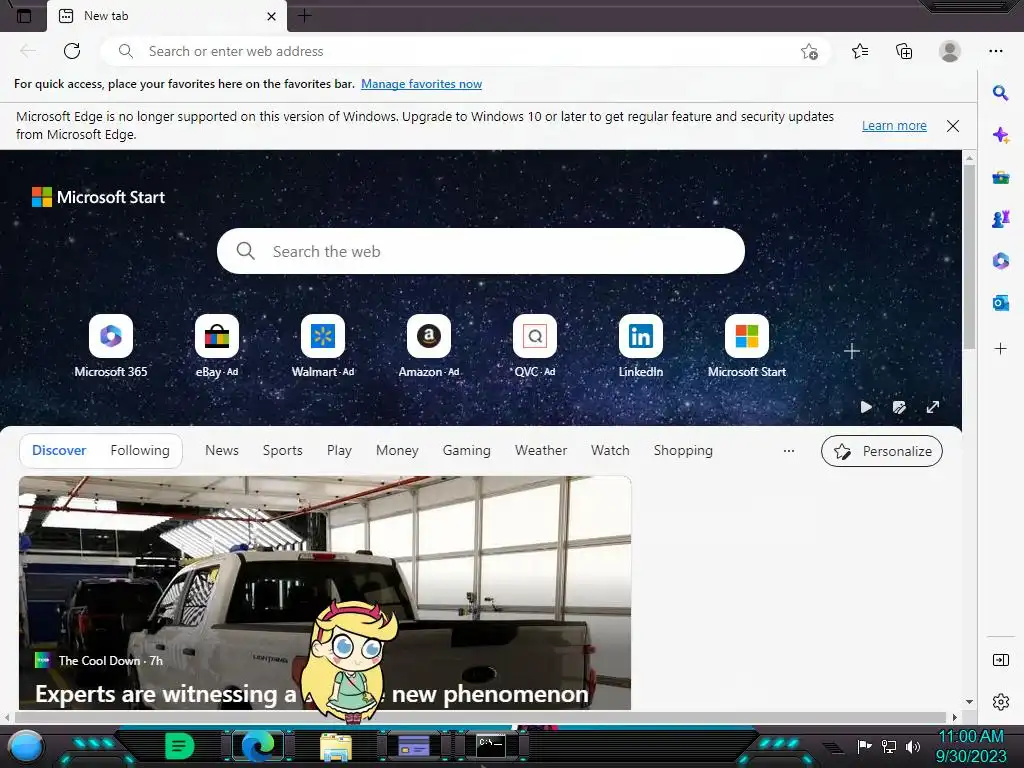Viewport: 1024px width, 768px height.
Task: Open the Favorites list icon
Action: coord(860,51)
